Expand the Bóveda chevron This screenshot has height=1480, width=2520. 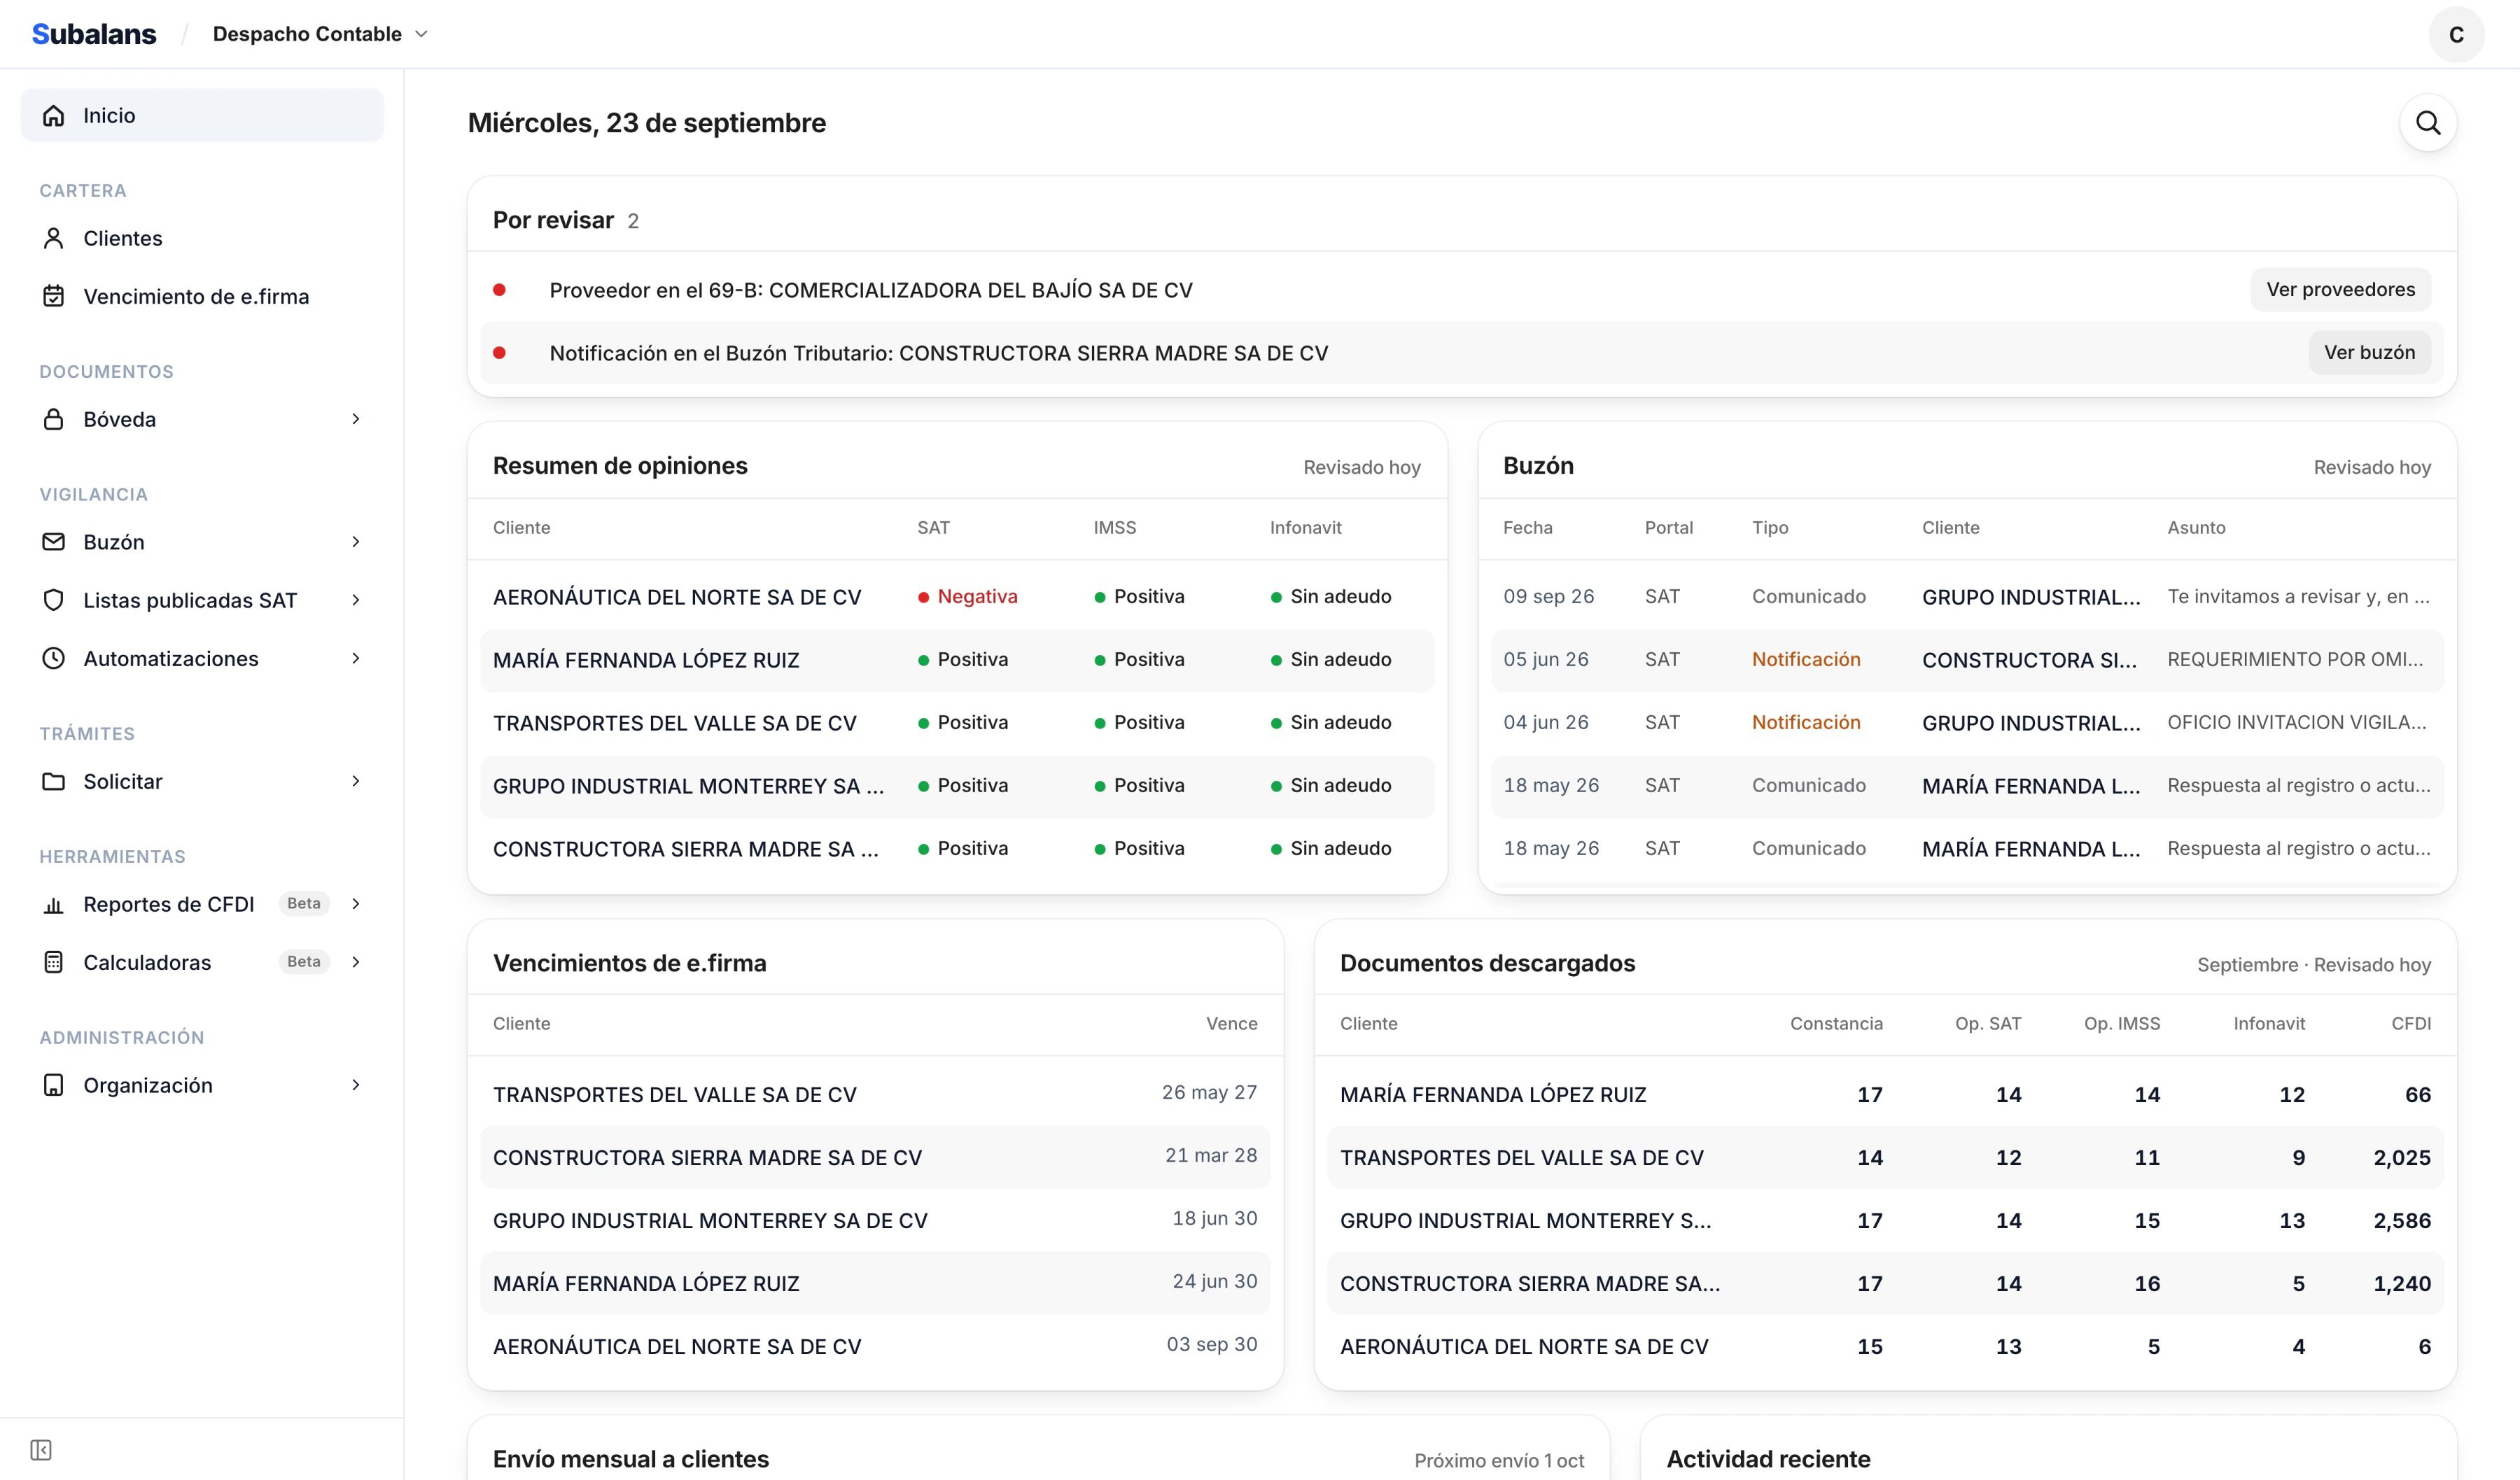[x=356, y=419]
